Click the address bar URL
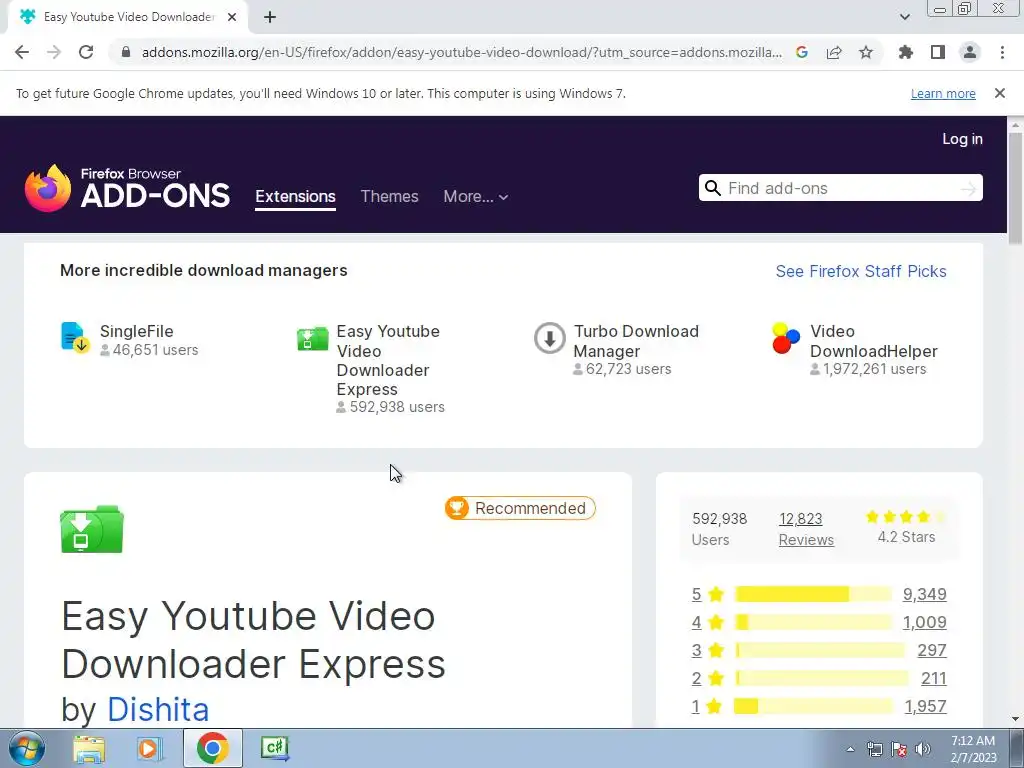 462,52
